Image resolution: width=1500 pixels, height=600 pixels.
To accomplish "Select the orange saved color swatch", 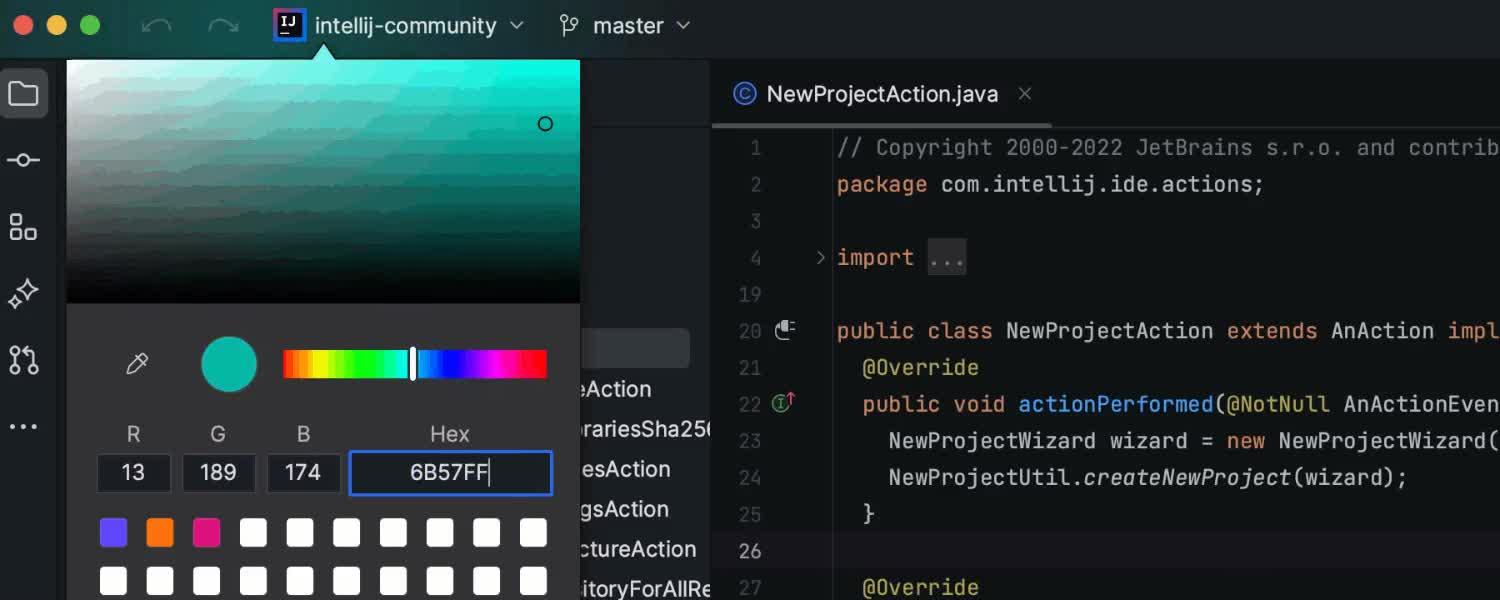I will point(160,532).
